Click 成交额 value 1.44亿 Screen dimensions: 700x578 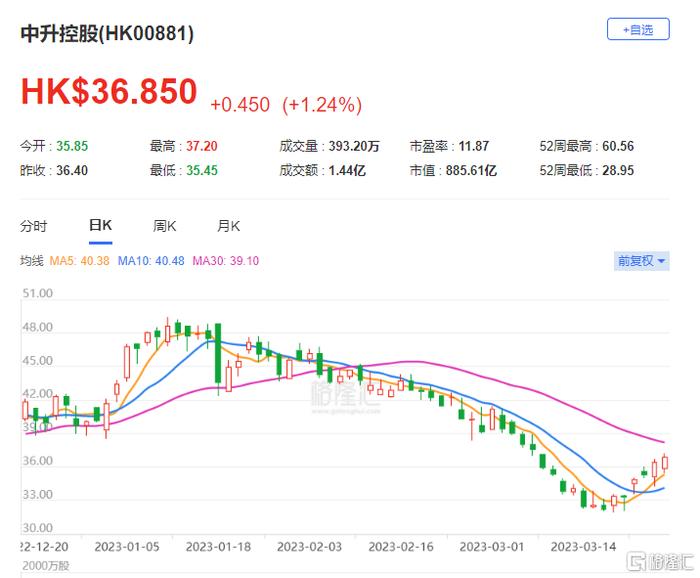pos(347,170)
